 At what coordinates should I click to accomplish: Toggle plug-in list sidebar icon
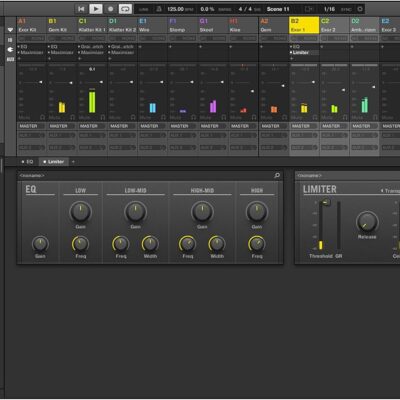click(x=10, y=49)
